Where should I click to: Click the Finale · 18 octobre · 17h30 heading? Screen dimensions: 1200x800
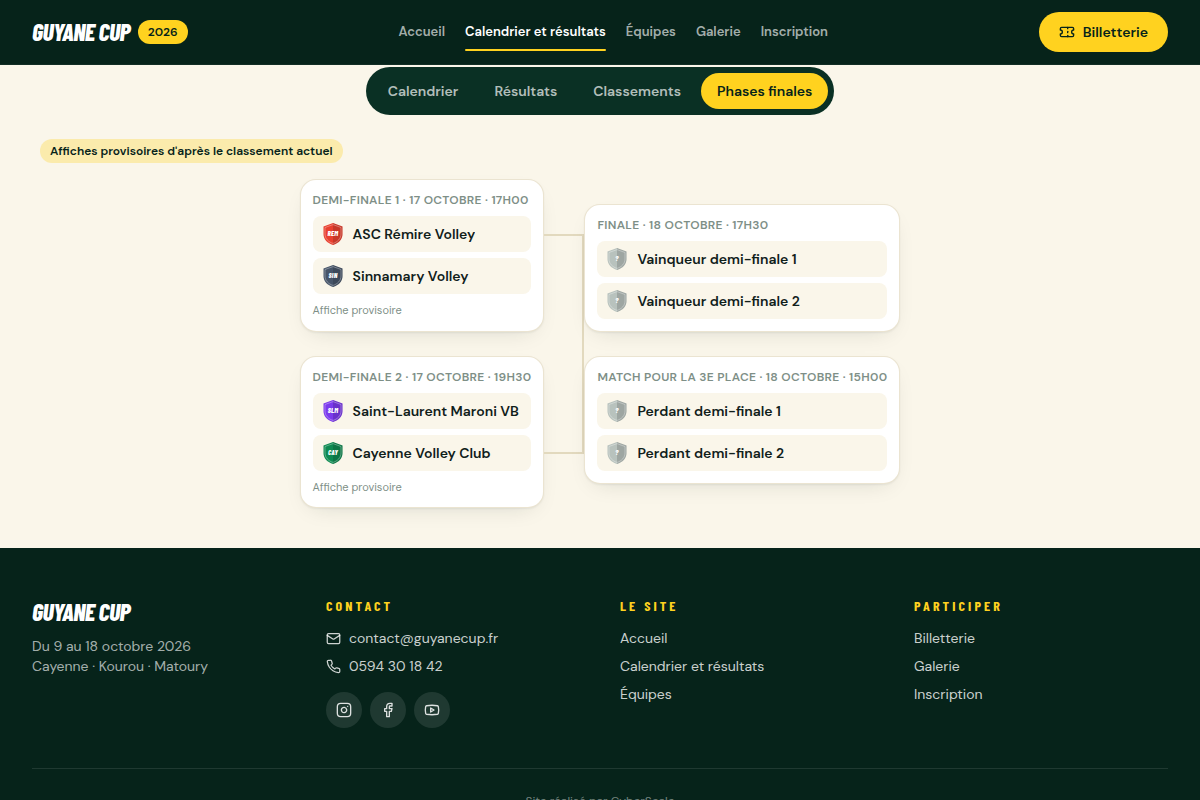pyautogui.click(x=683, y=225)
